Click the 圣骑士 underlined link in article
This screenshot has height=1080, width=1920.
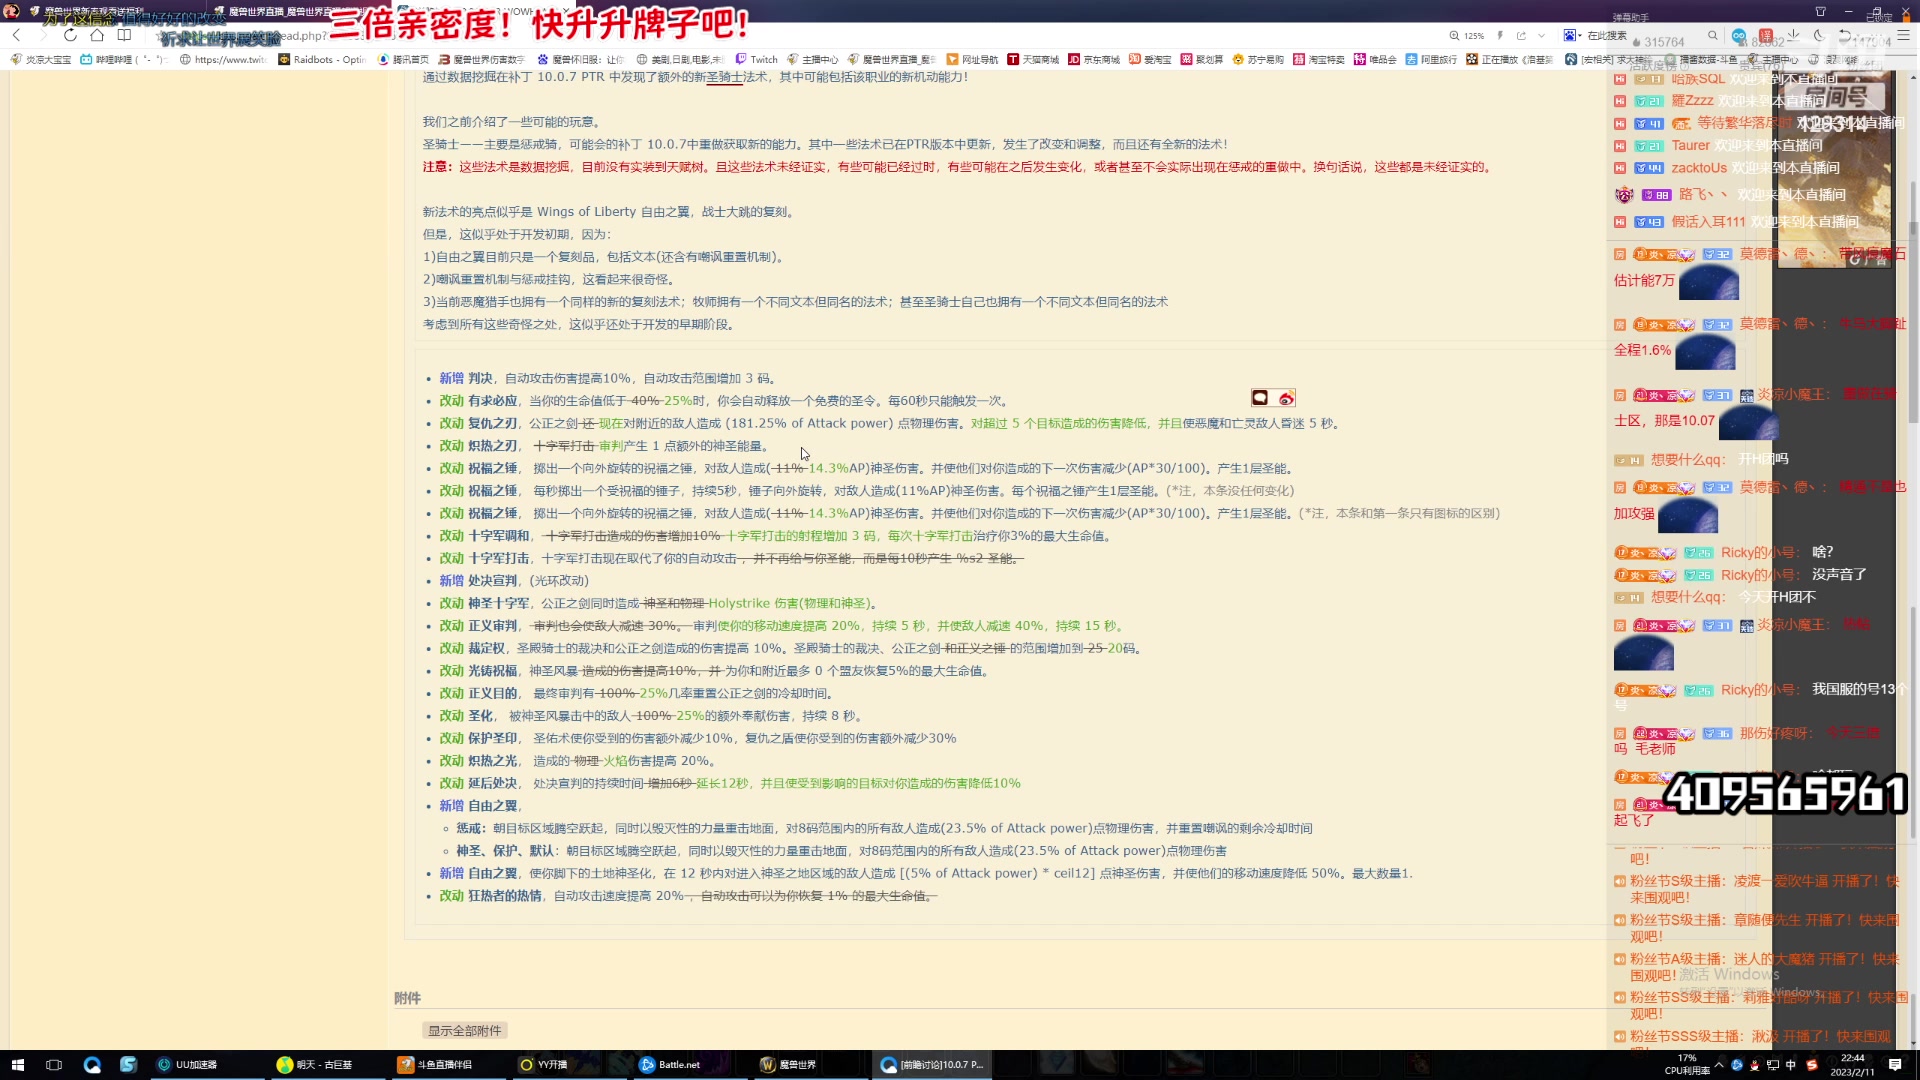(725, 77)
